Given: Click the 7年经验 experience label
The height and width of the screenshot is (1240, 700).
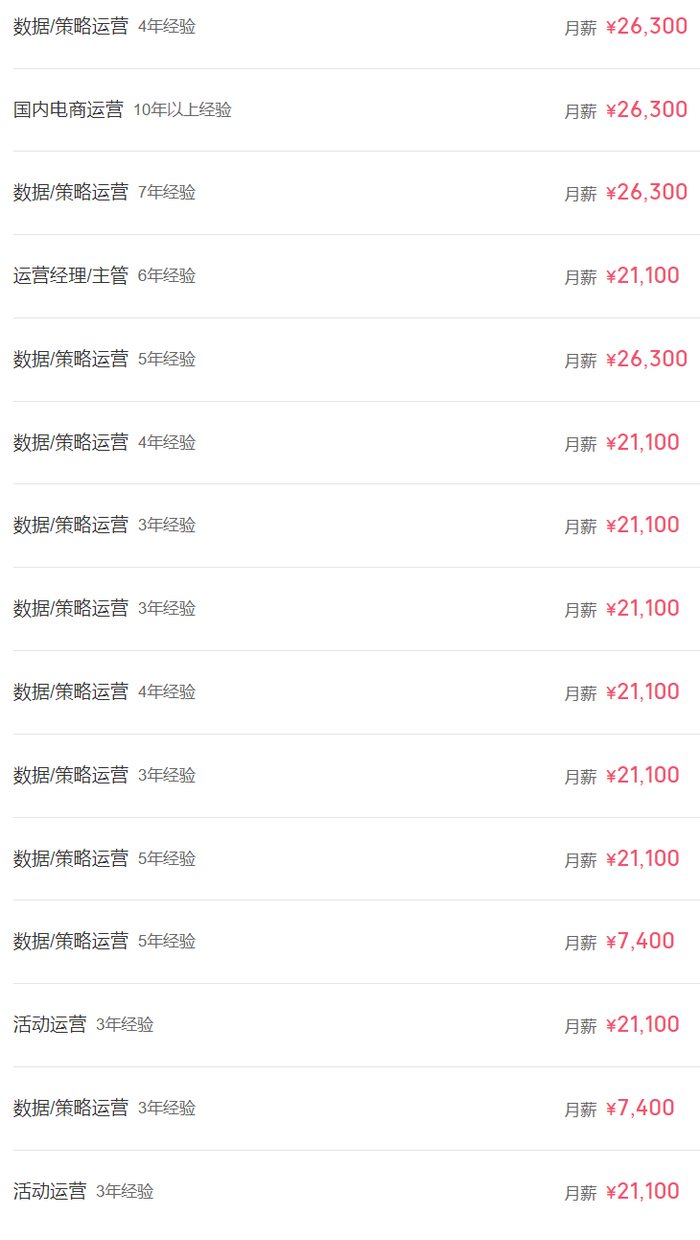Looking at the screenshot, I should [166, 193].
